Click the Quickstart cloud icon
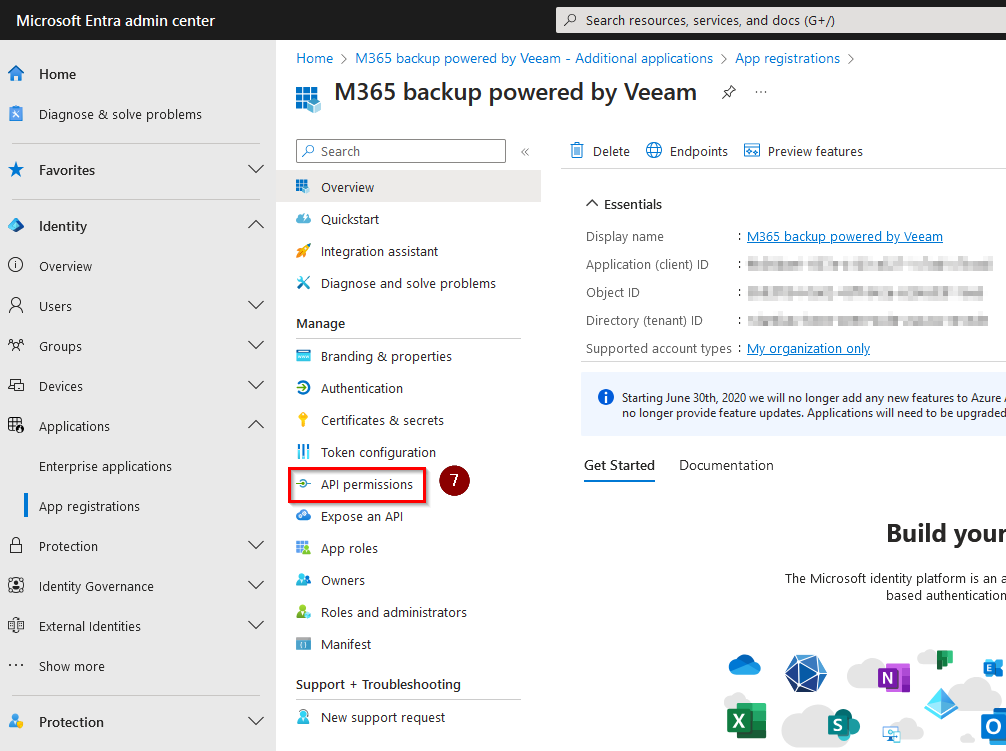Image resolution: width=1006 pixels, height=751 pixels. [303, 219]
